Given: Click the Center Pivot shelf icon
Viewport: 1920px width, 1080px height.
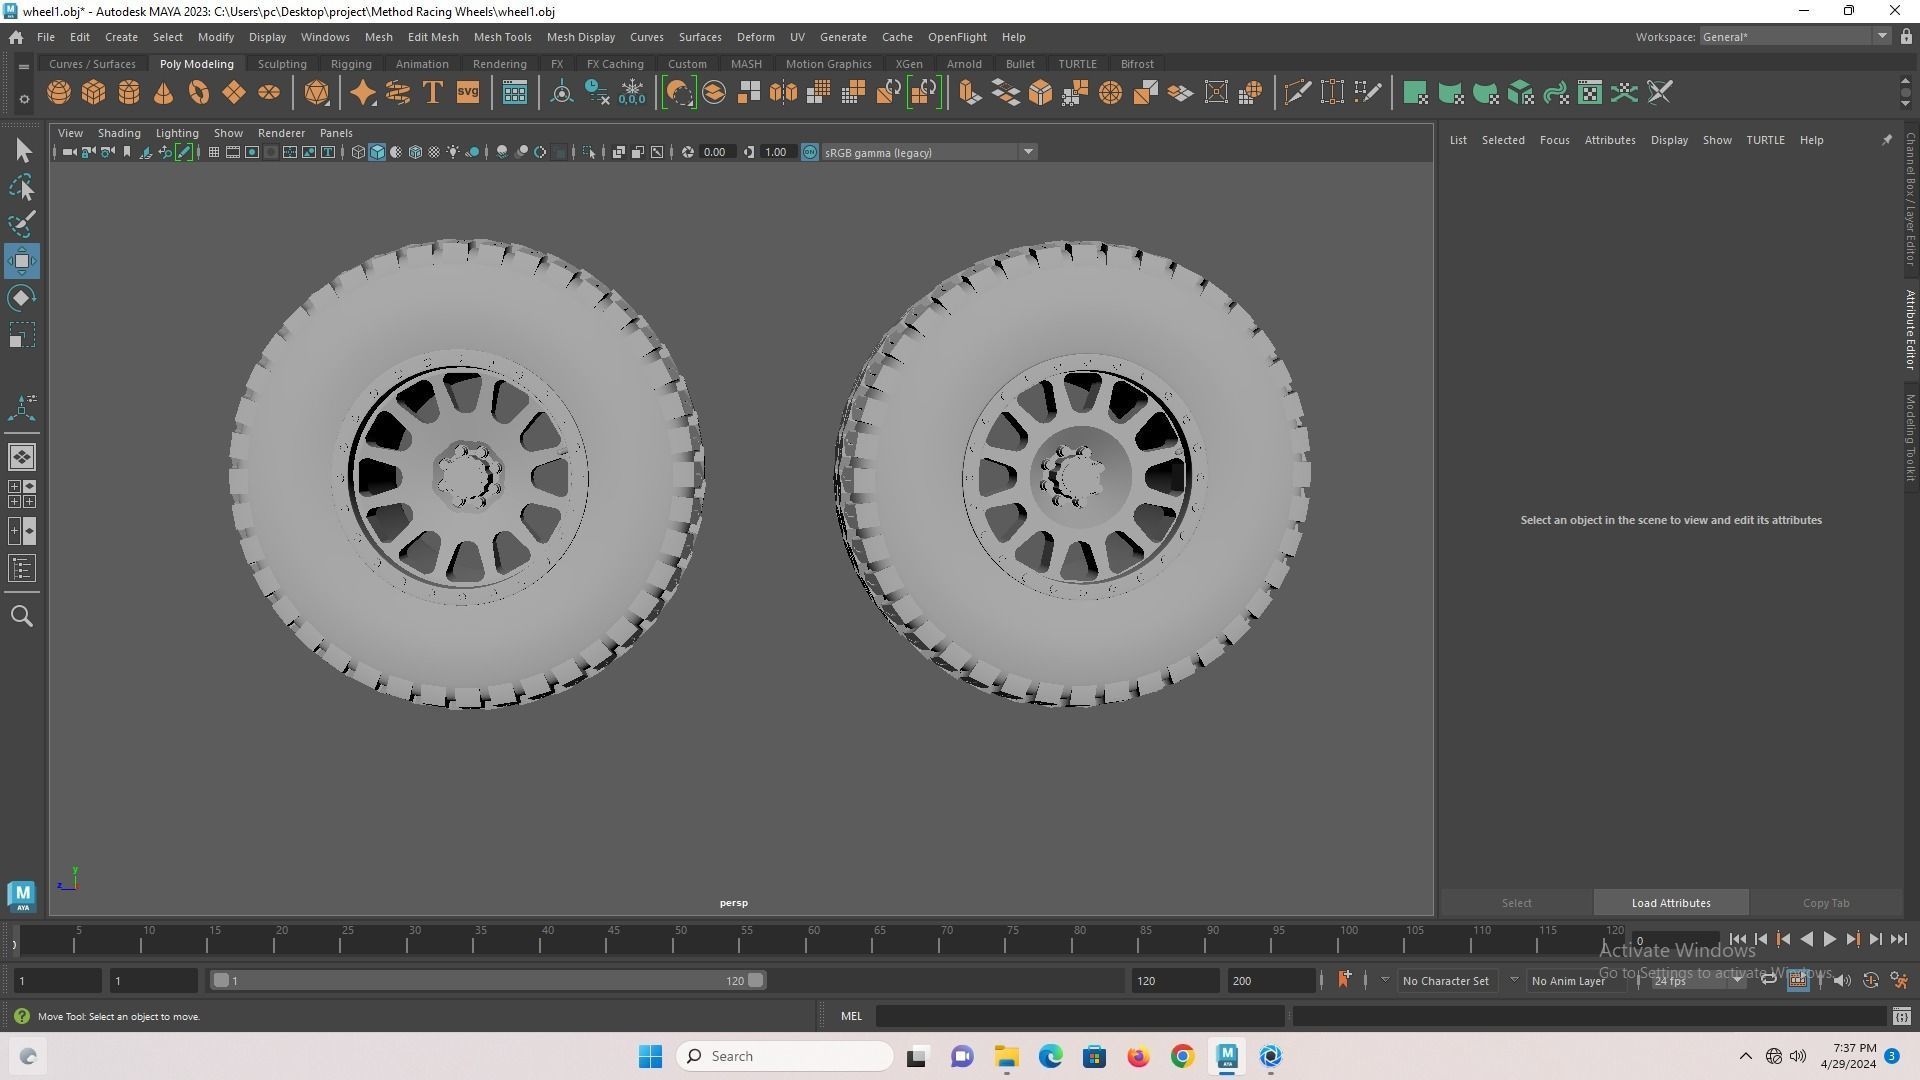Looking at the screenshot, I should [562, 93].
